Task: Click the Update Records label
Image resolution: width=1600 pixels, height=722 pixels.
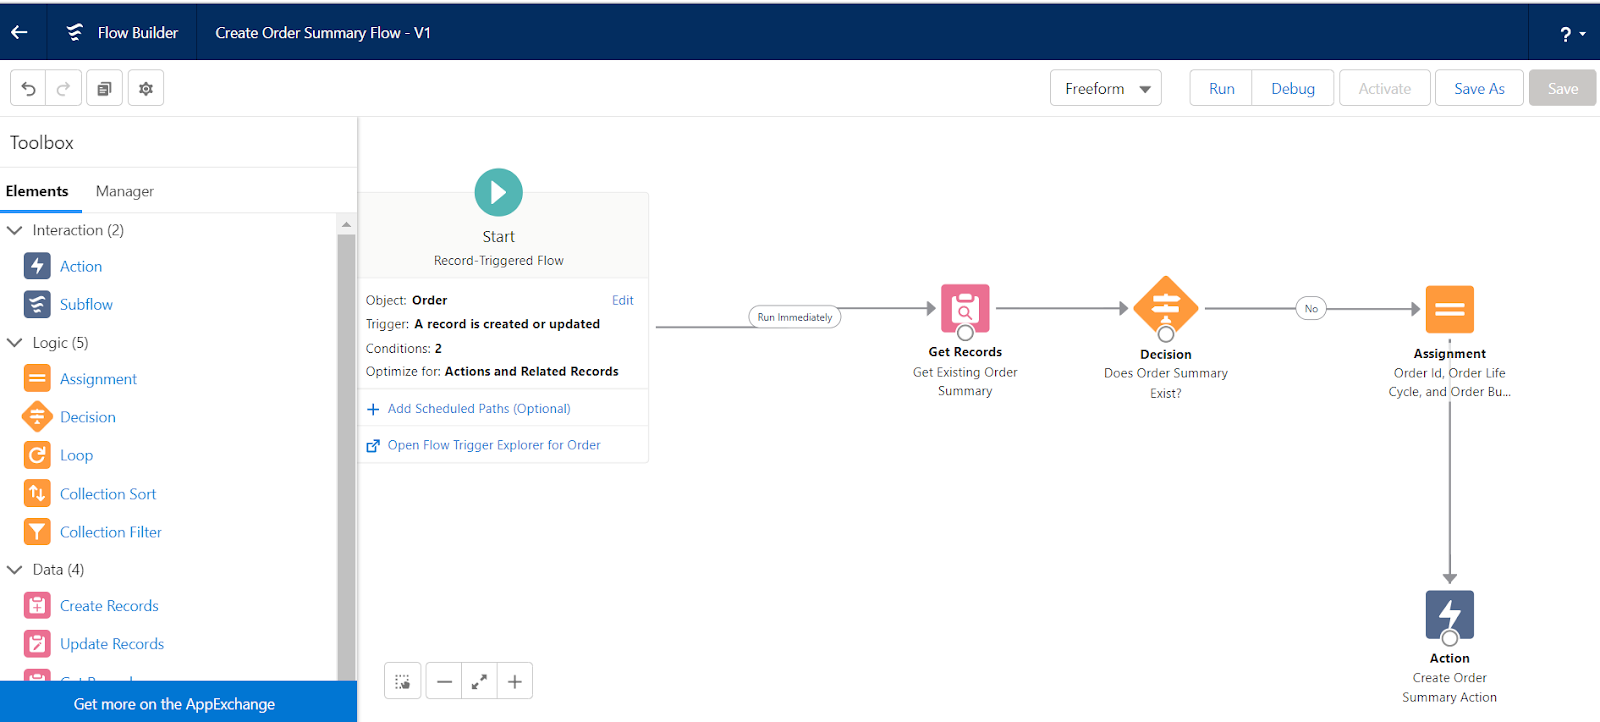Action: click(112, 644)
